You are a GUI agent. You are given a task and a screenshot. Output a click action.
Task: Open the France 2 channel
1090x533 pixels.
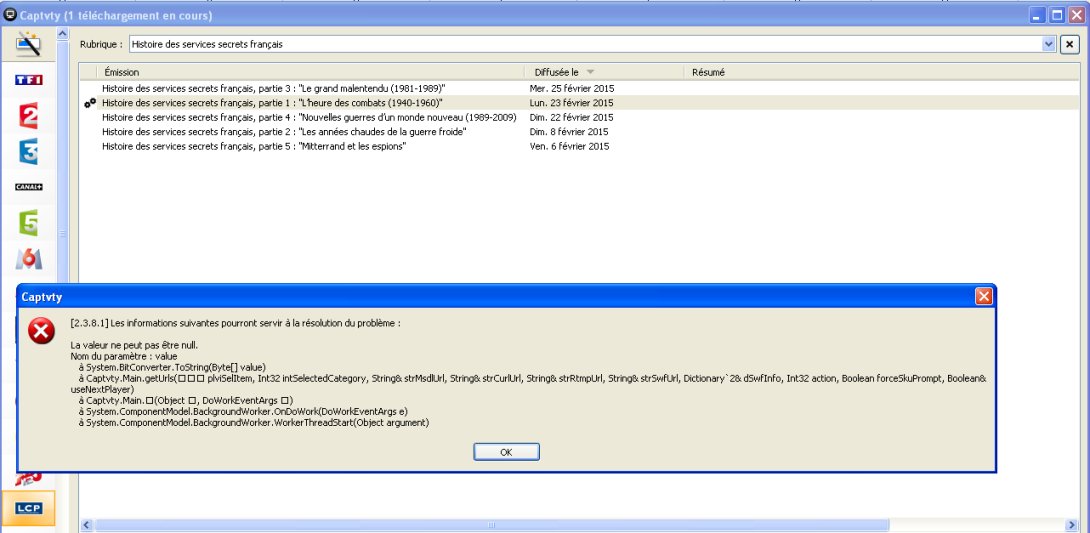(28, 116)
